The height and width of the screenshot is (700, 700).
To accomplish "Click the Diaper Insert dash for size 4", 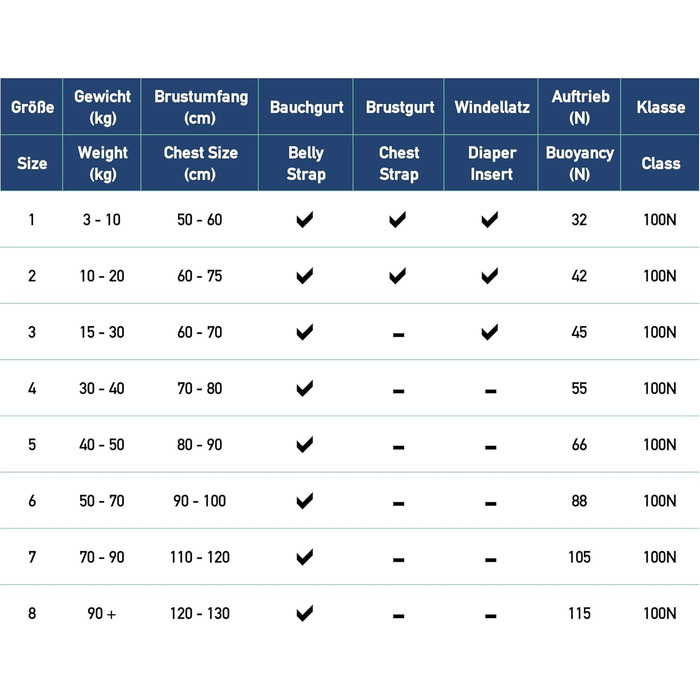I will click(491, 391).
